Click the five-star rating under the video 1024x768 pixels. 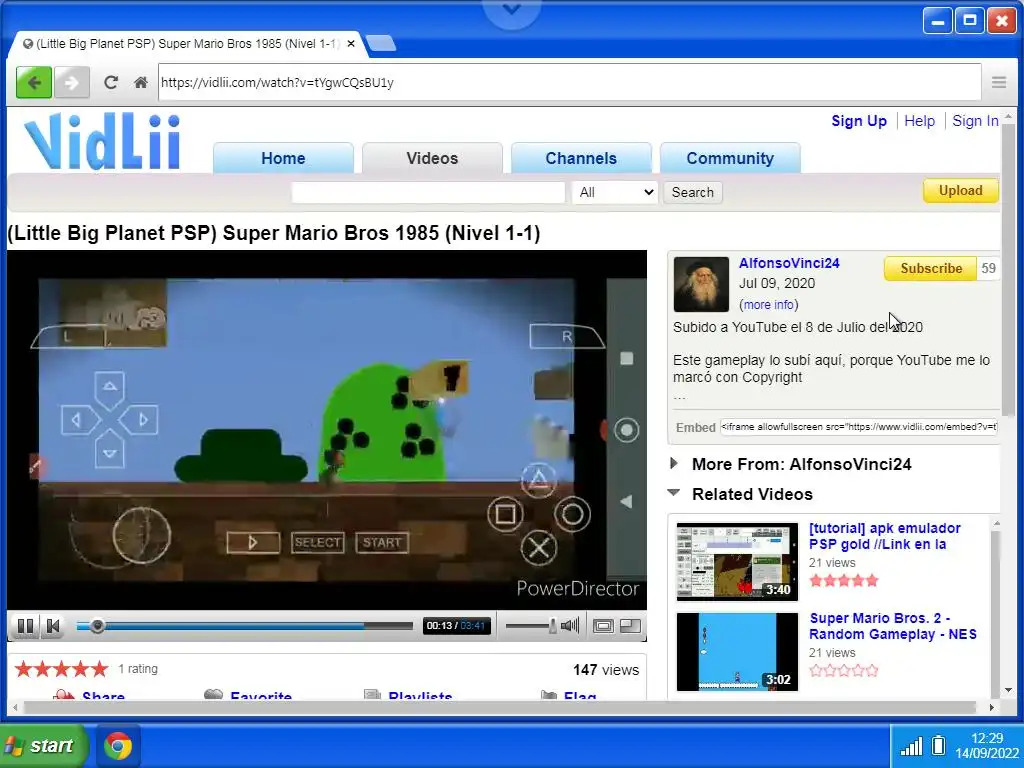pos(61,669)
